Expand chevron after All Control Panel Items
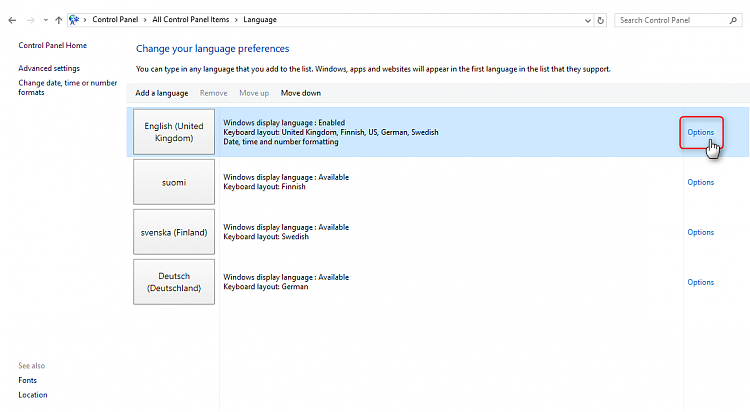750x412 pixels. tap(236, 20)
